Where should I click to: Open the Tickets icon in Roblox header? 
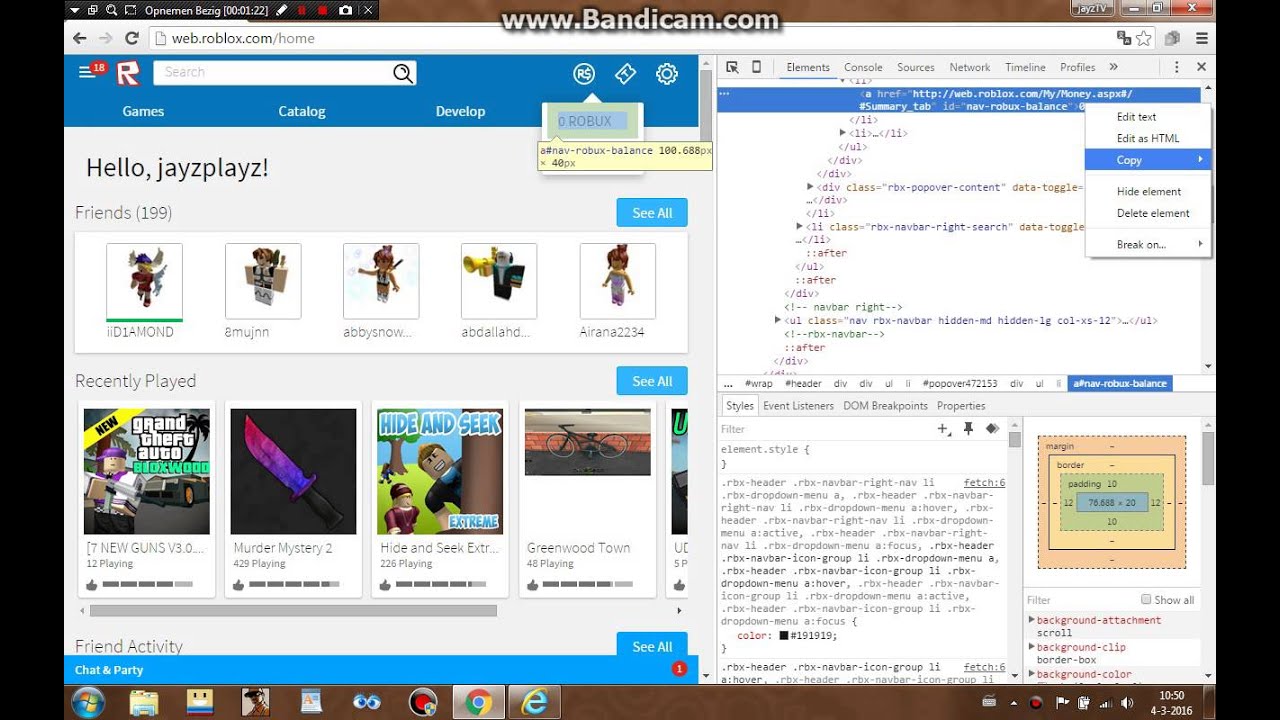[625, 73]
